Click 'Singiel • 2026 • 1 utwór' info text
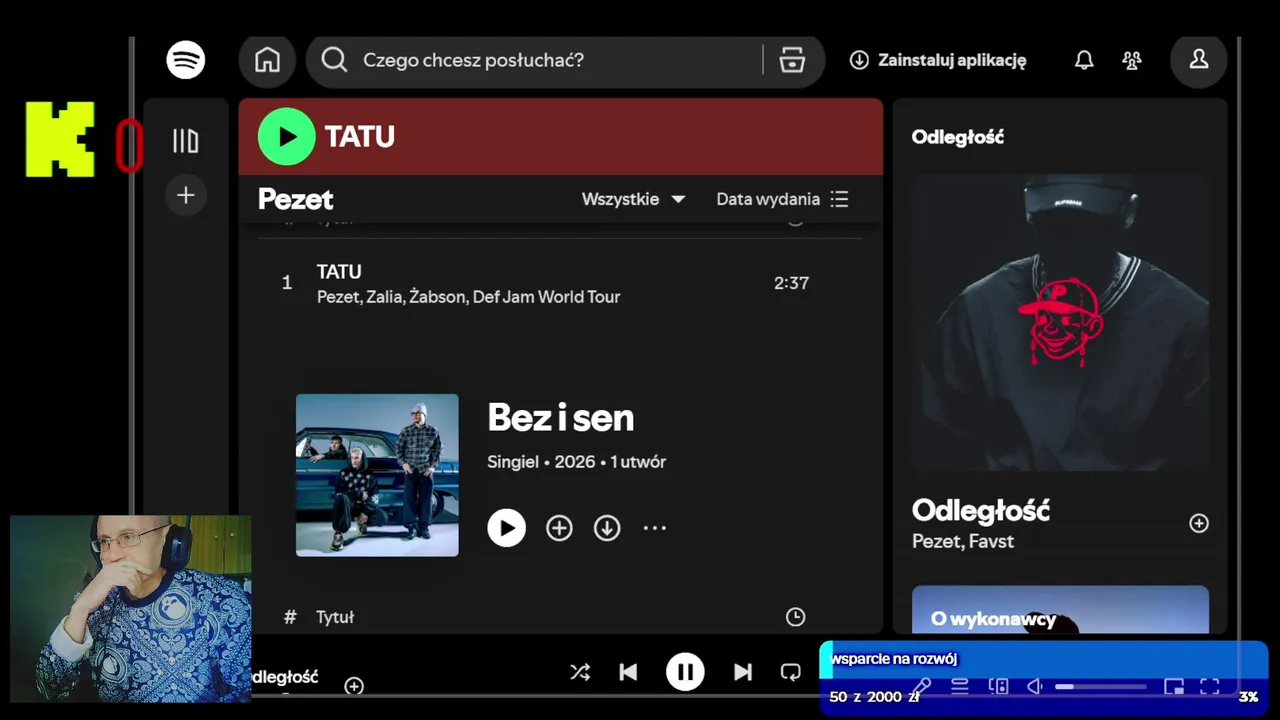Viewport: 1280px width, 720px height. click(576, 462)
